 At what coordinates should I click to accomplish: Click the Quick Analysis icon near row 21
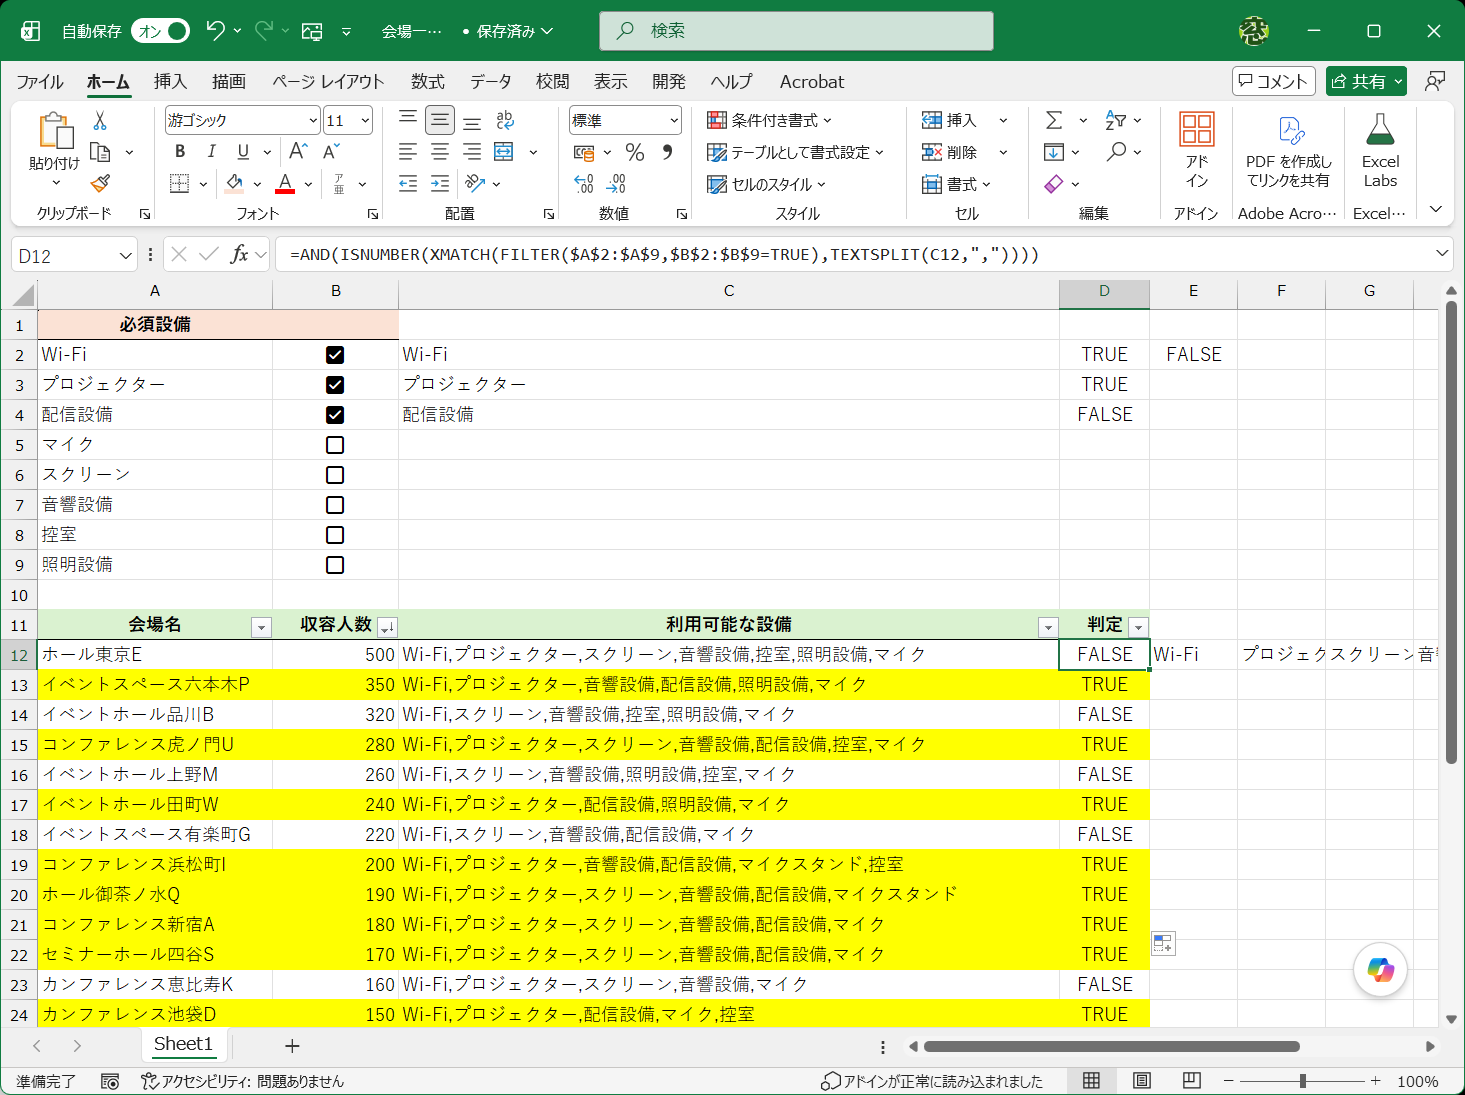pyautogui.click(x=1163, y=943)
